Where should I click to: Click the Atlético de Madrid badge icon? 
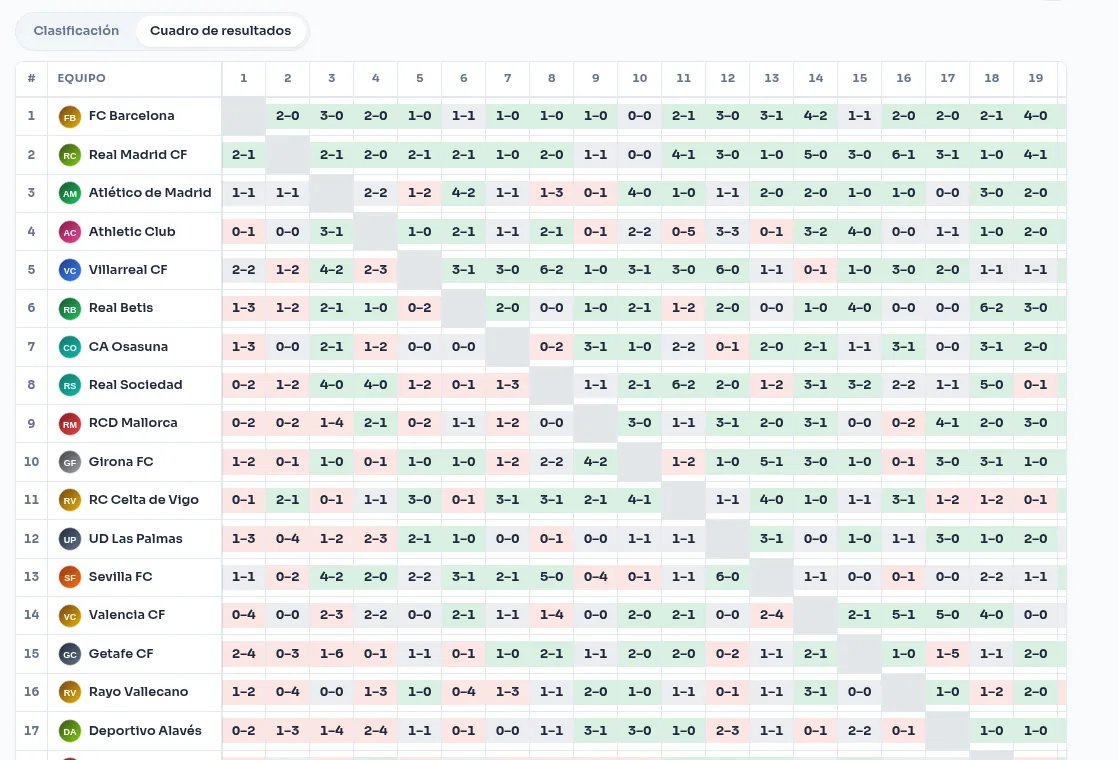point(70,193)
